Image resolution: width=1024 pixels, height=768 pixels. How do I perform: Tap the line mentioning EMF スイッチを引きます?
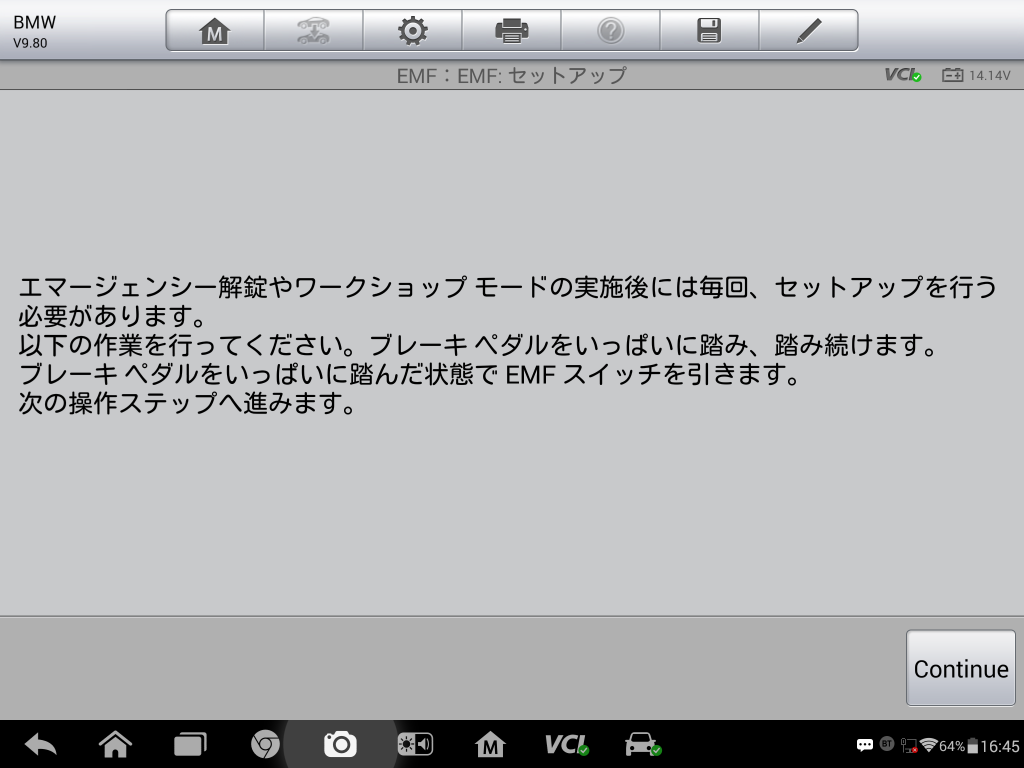coord(409,374)
